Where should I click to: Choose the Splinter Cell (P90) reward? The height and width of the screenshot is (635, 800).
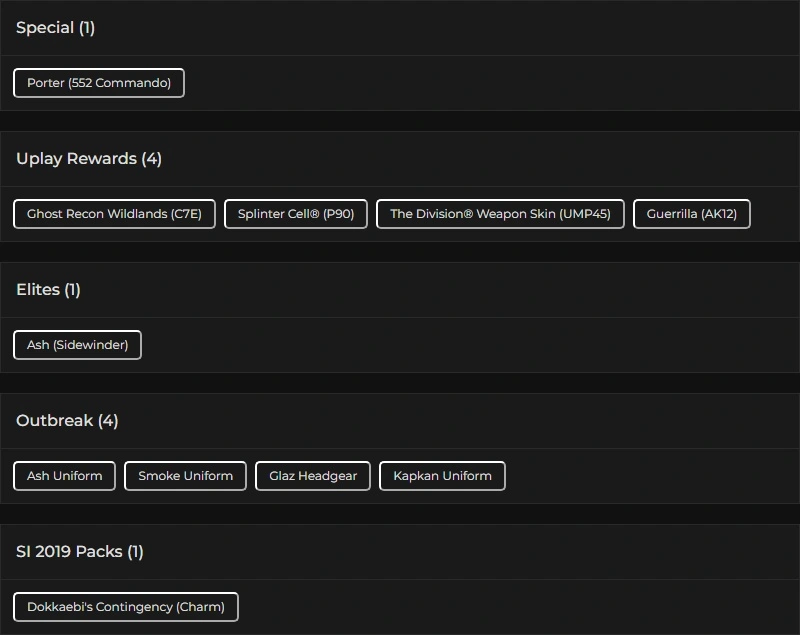tap(296, 214)
